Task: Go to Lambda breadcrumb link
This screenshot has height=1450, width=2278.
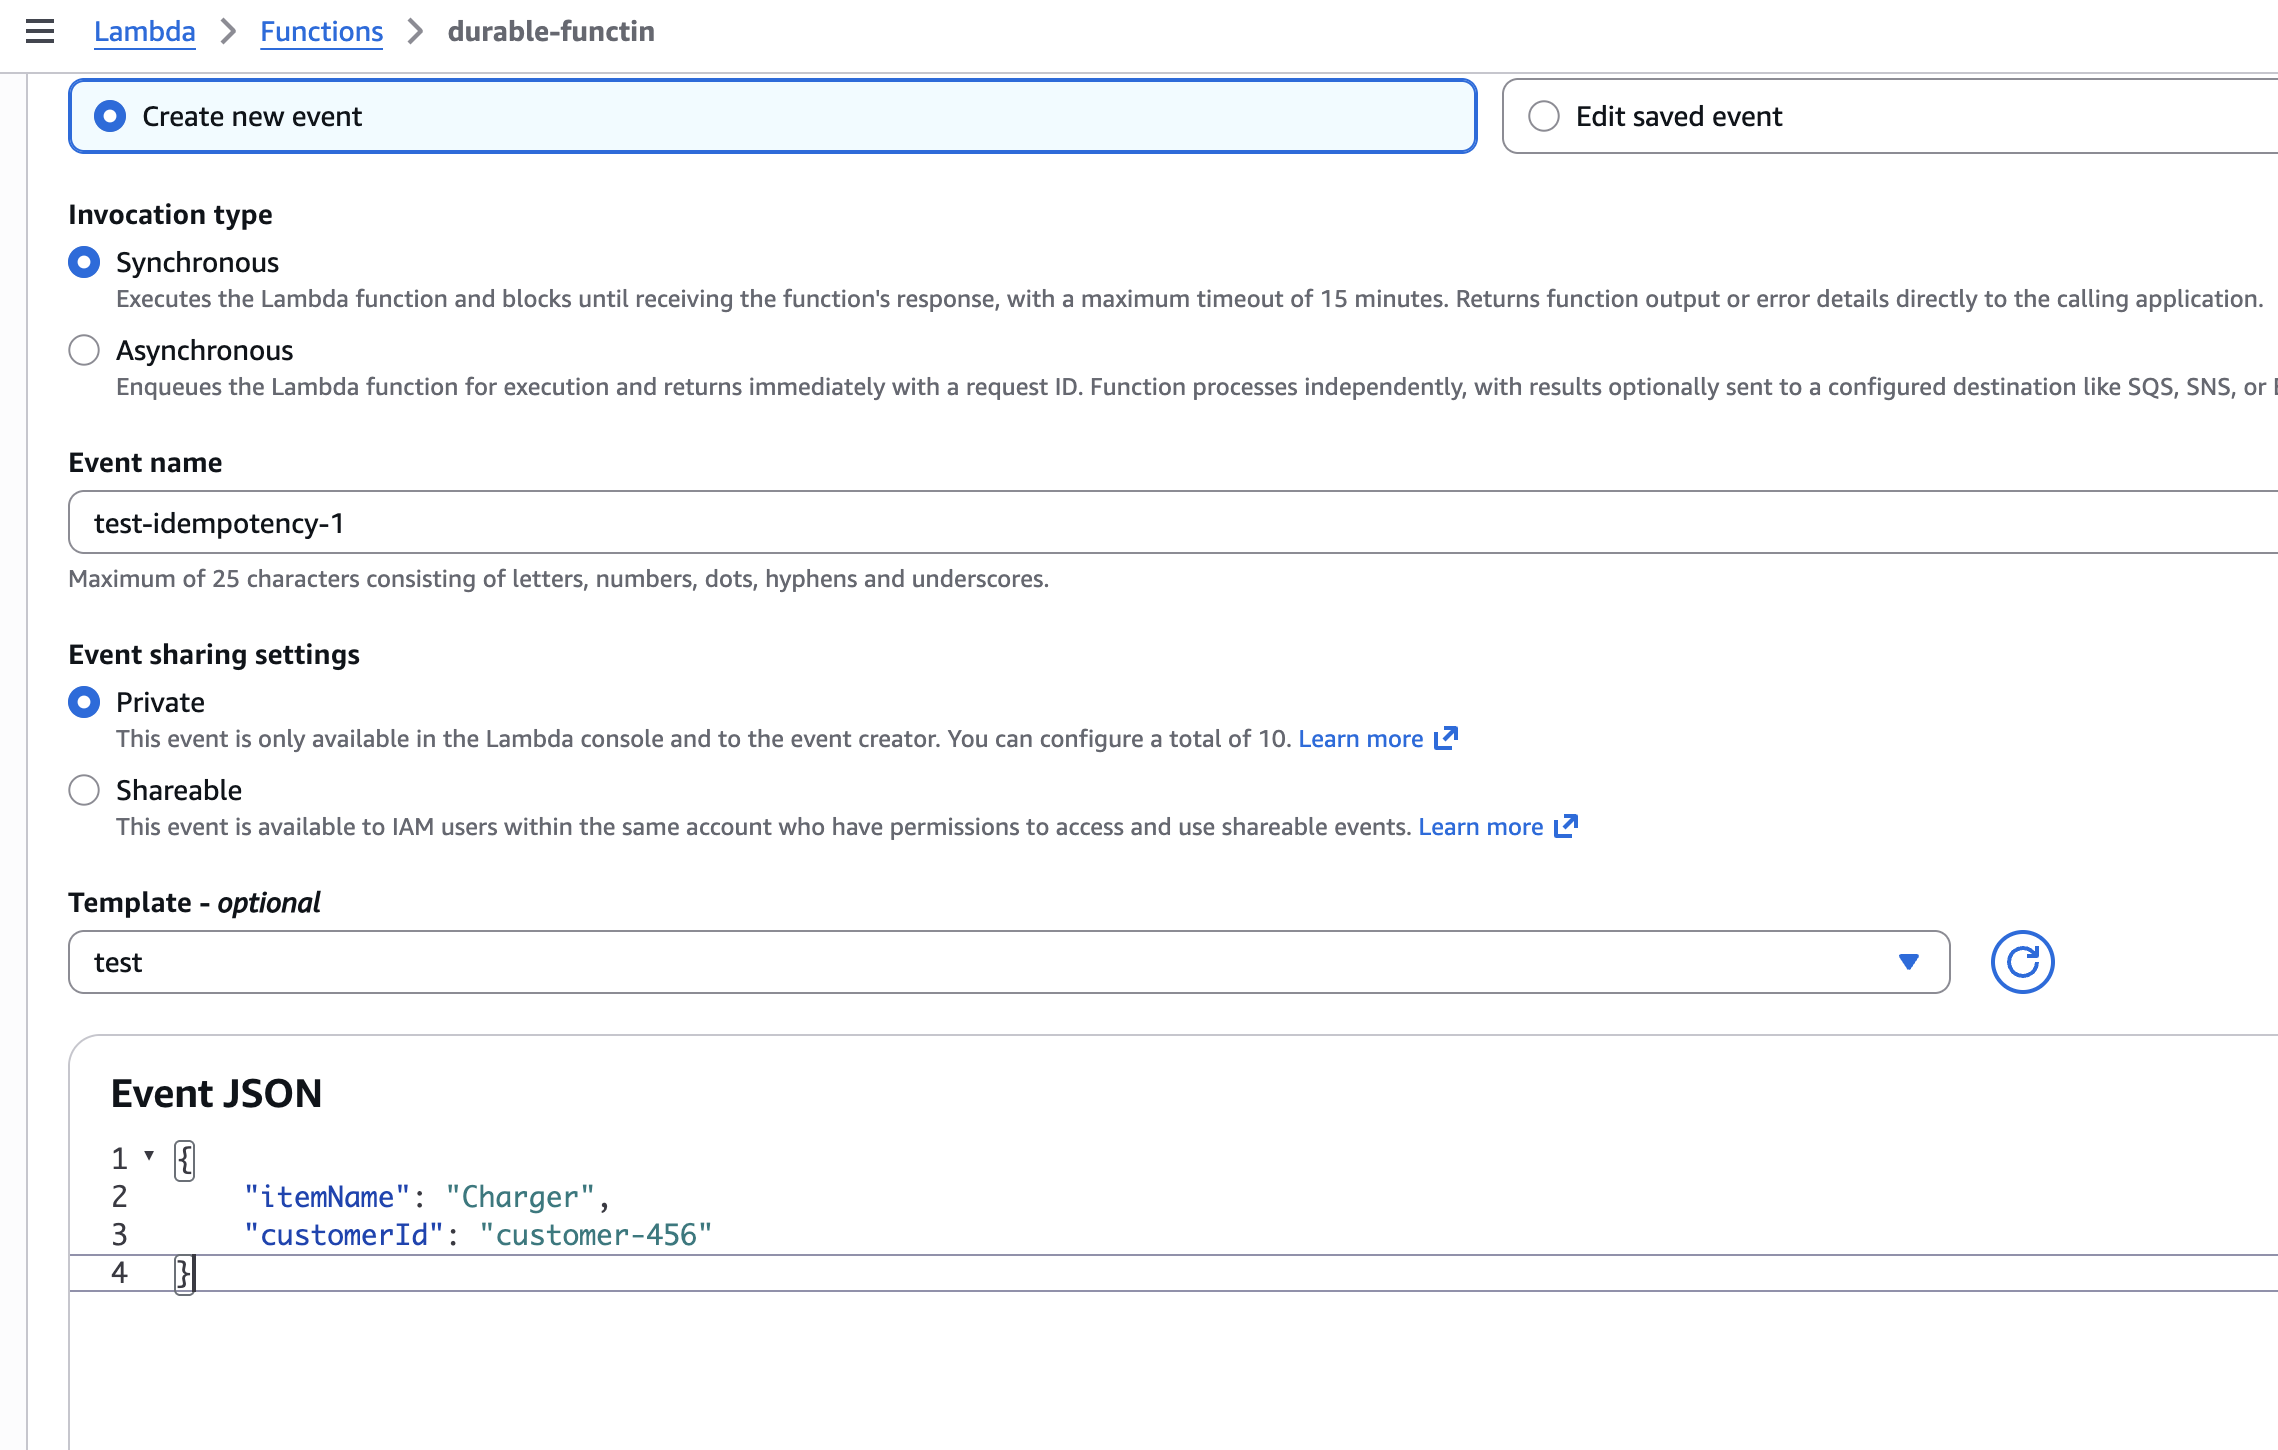Action: [x=144, y=31]
